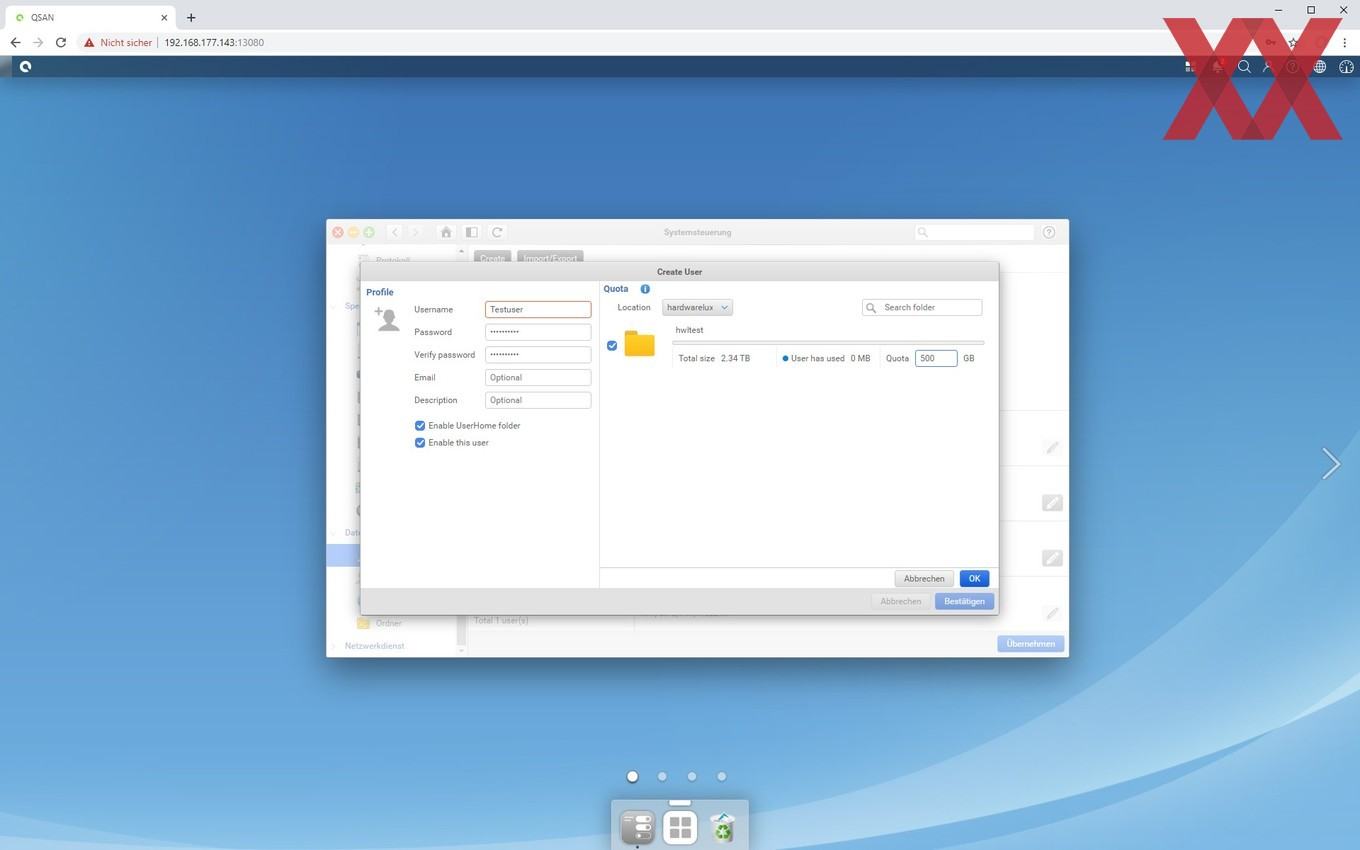Click the 'Total 1 user(s)' status text
Viewport: 1360px width, 850px height.
coord(501,621)
